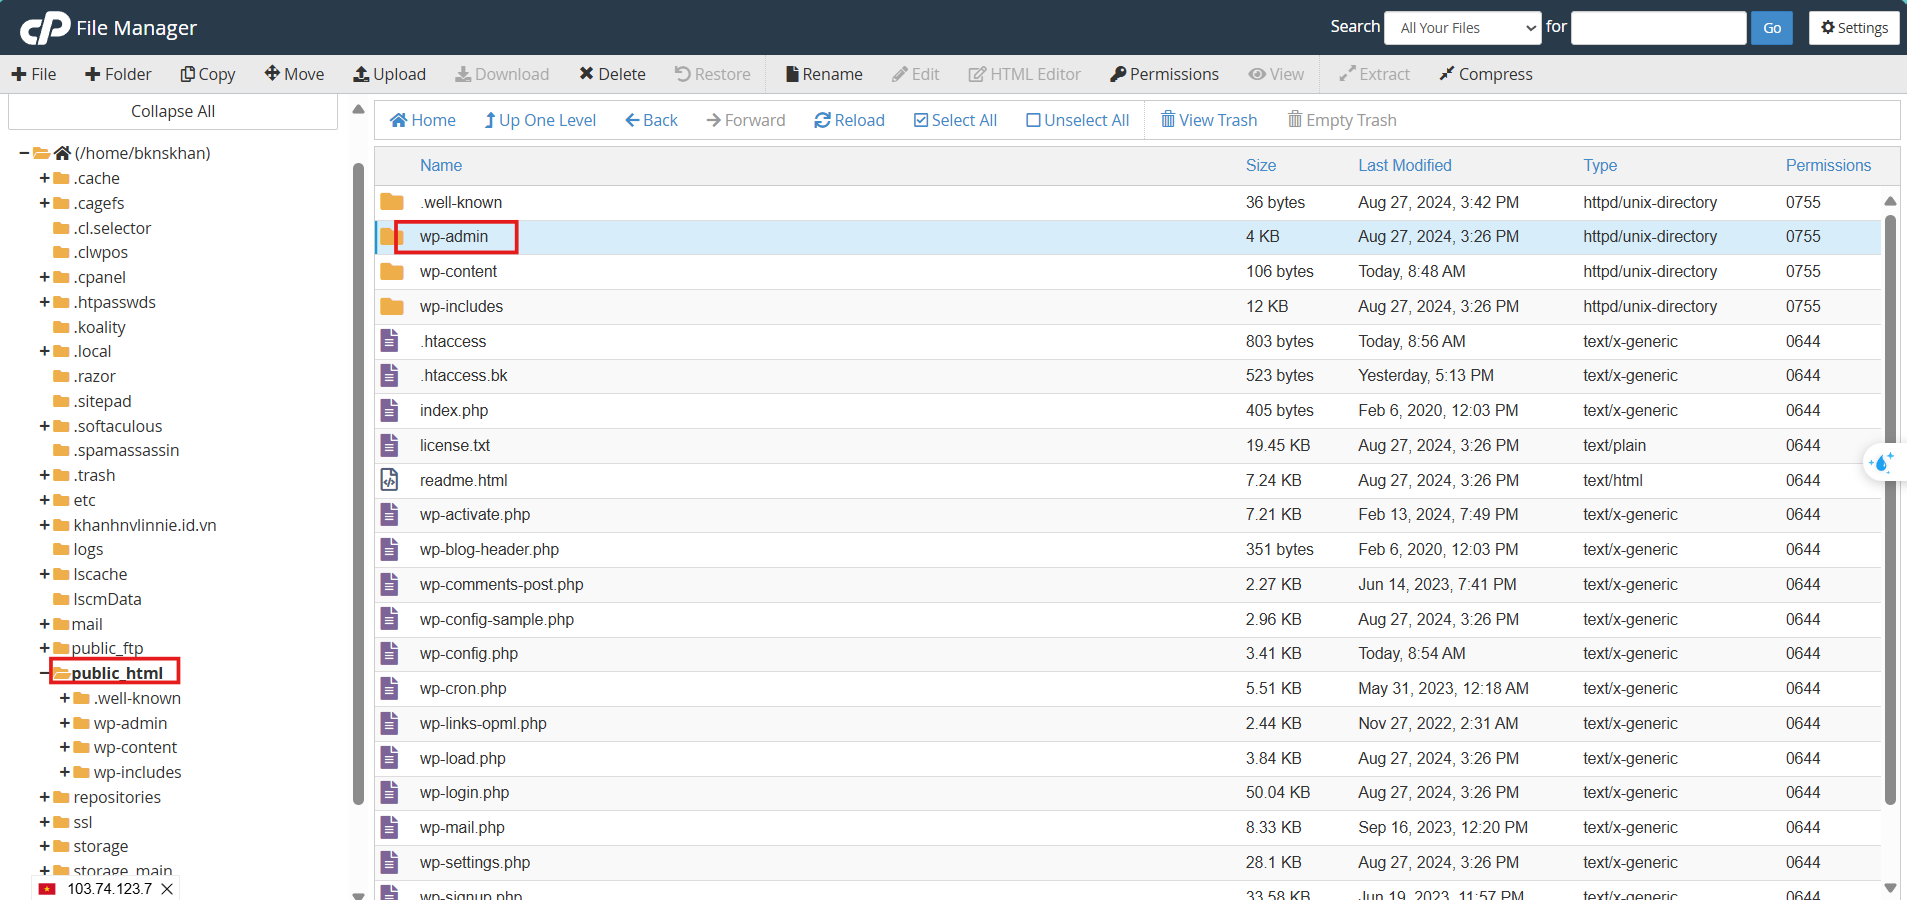Click the wp-config.php file icon
This screenshot has height=900, width=1907.
tap(390, 653)
